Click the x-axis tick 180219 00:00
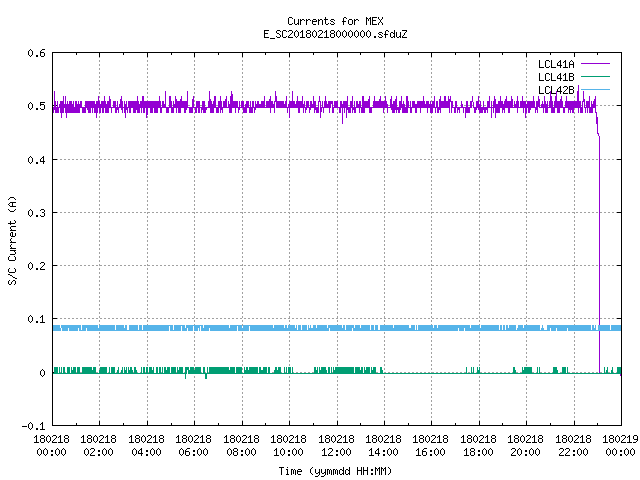This screenshot has height=480, width=640. [x=621, y=446]
